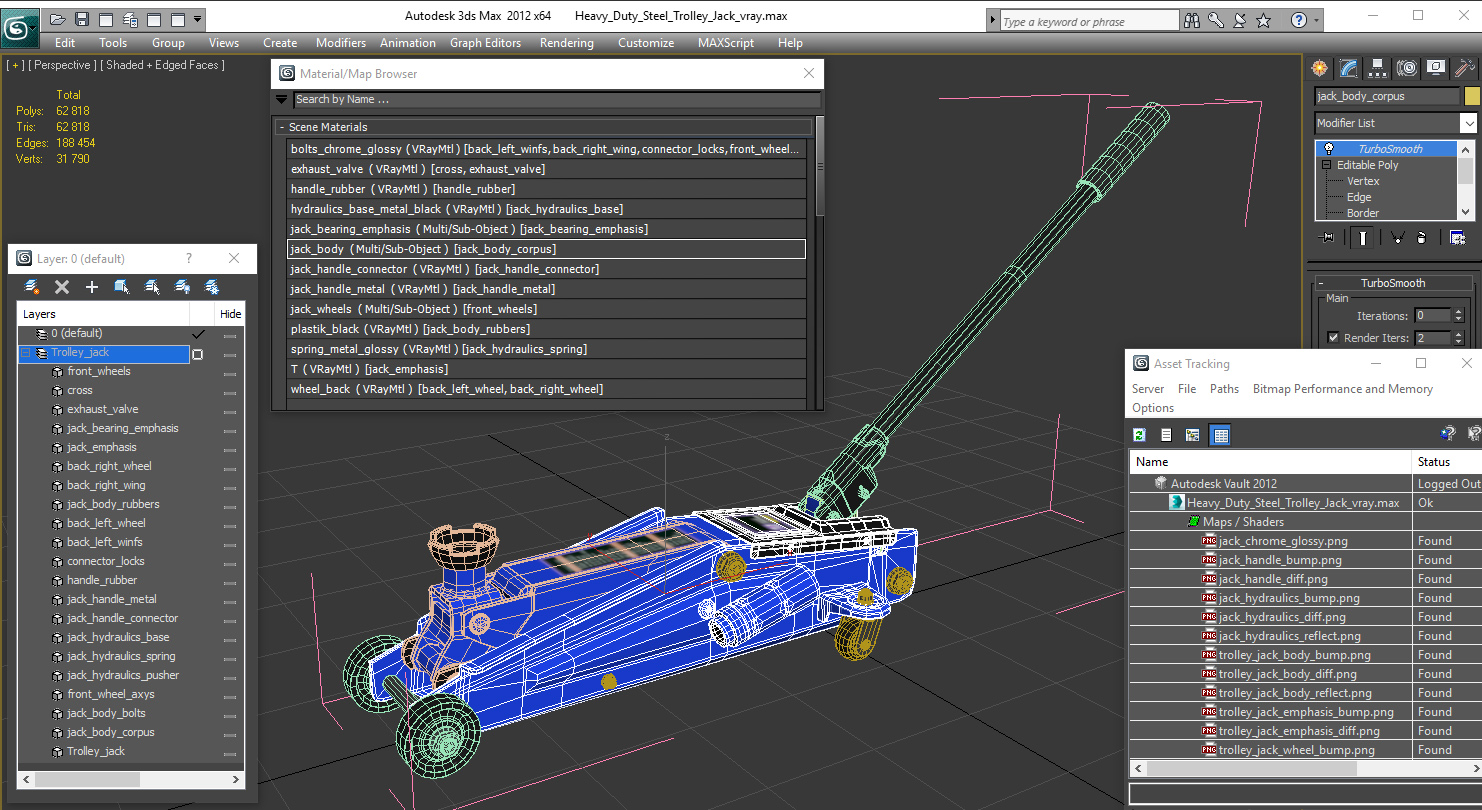Open the MAXScript menu
This screenshot has height=810, width=1482.
pyautogui.click(x=726, y=43)
